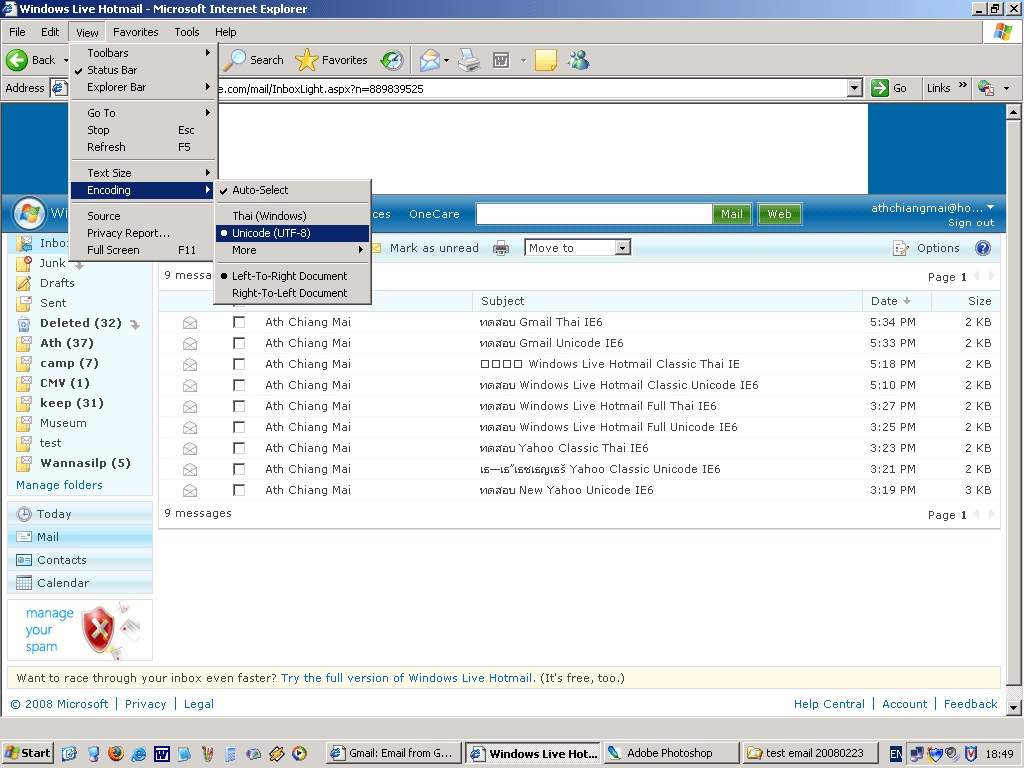Image resolution: width=1024 pixels, height=768 pixels.
Task: Launch Firefox from the quick launch bar
Action: pyautogui.click(x=116, y=754)
